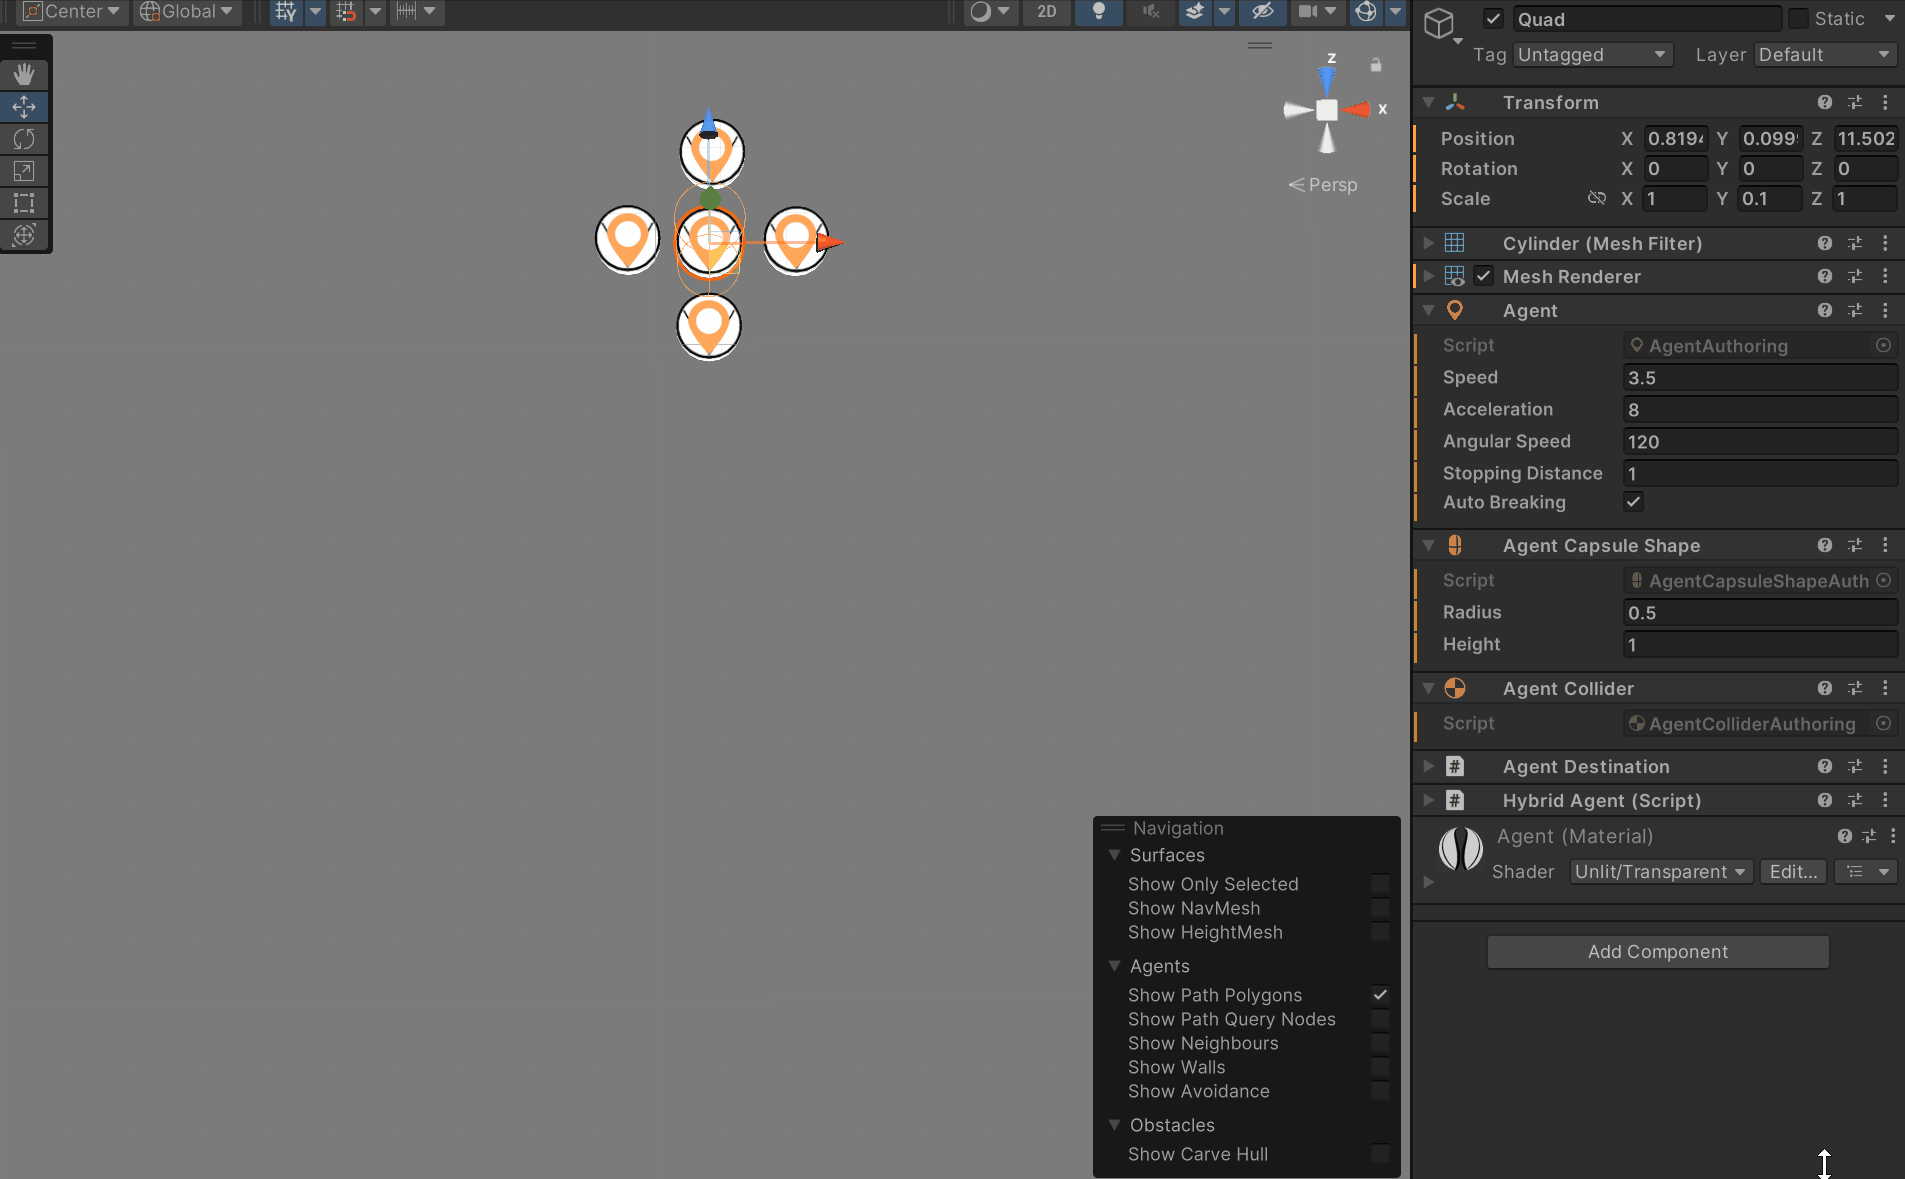Image resolution: width=1905 pixels, height=1179 pixels.
Task: Open the Layer Default dropdown
Action: click(1825, 55)
